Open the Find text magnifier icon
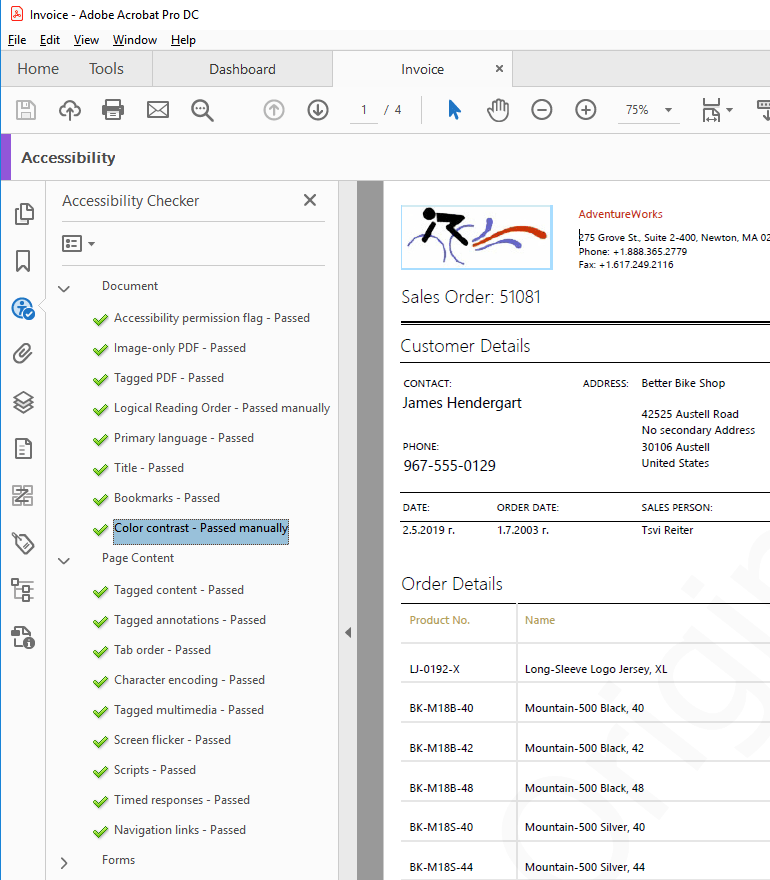Image resolution: width=770 pixels, height=880 pixels. 202,110
